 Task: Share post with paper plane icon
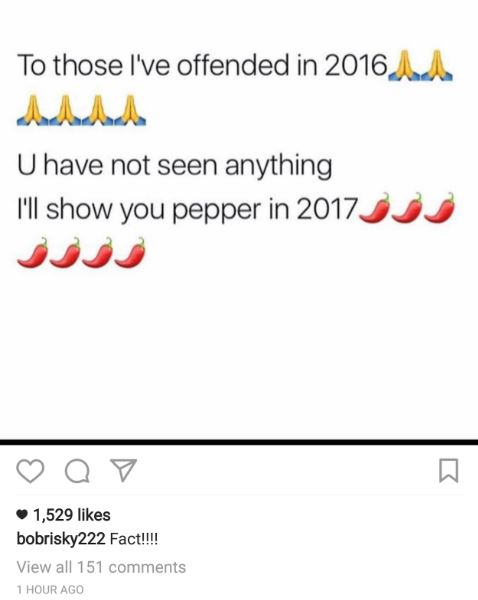pyautogui.click(x=123, y=470)
